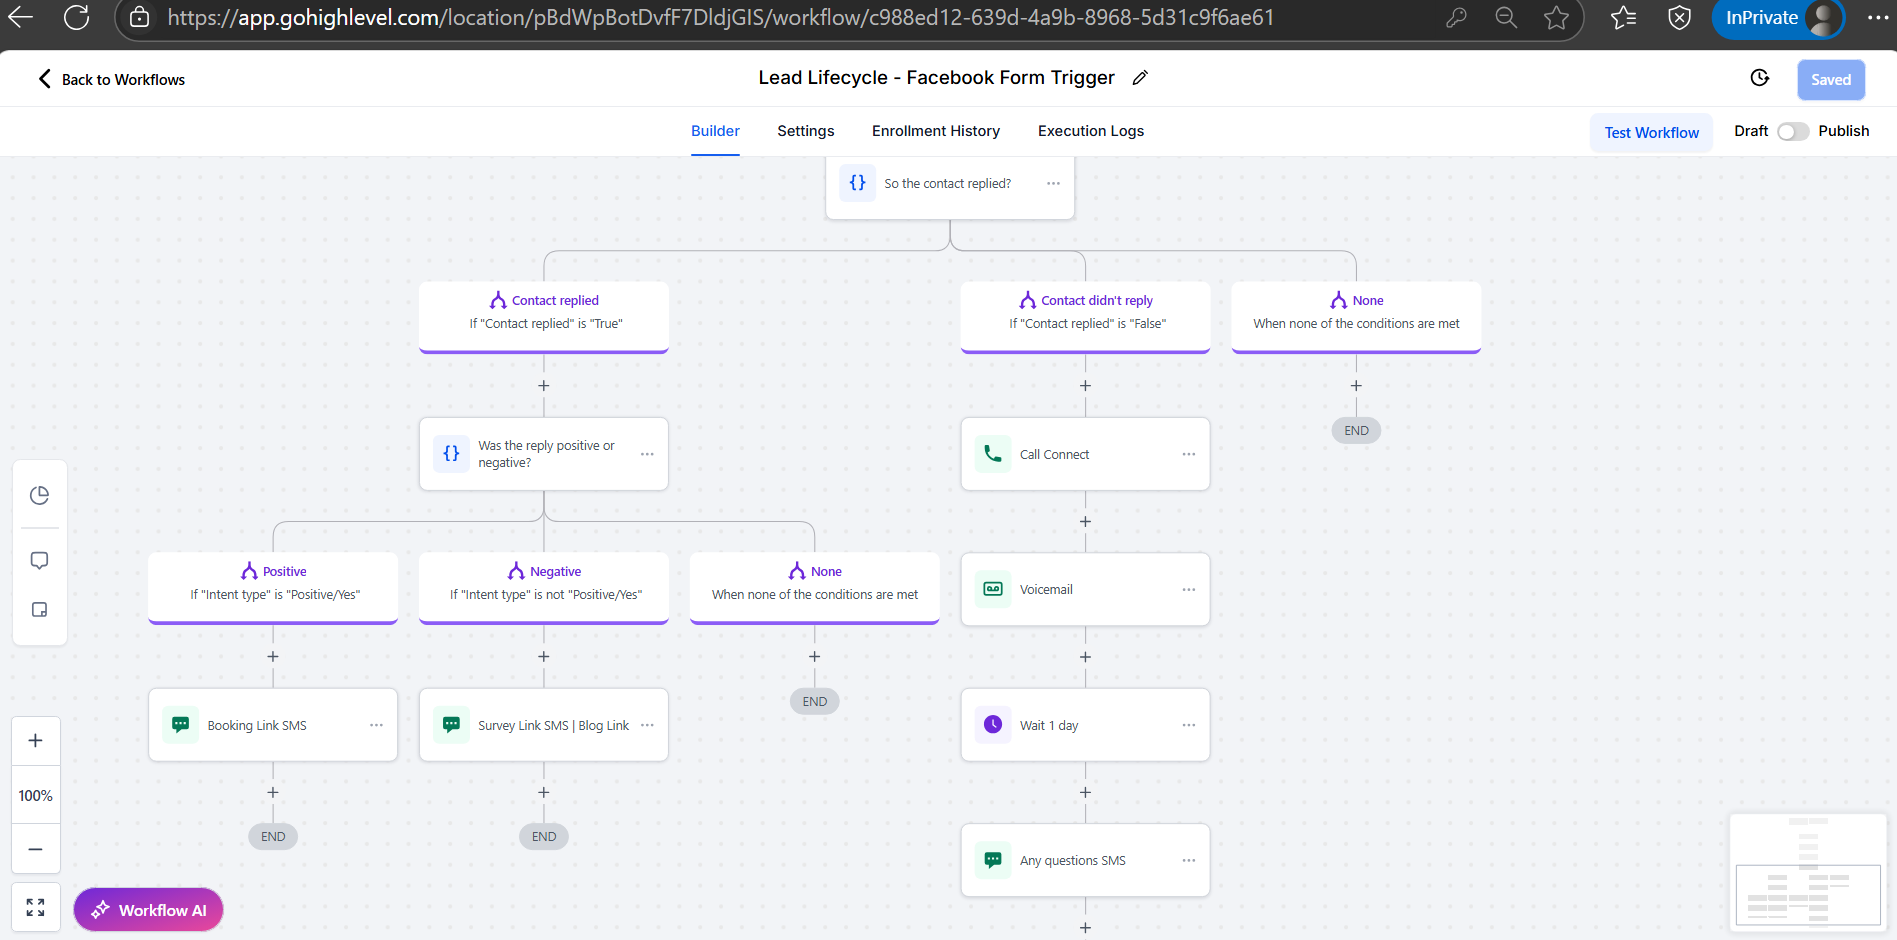Toggle the Draft/Publish switch

1793,131
